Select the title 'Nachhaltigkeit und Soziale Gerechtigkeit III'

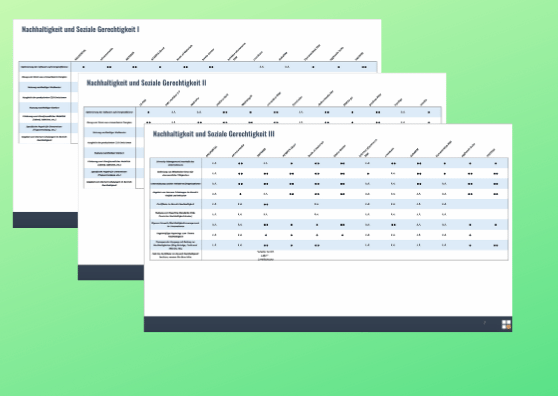pos(214,134)
